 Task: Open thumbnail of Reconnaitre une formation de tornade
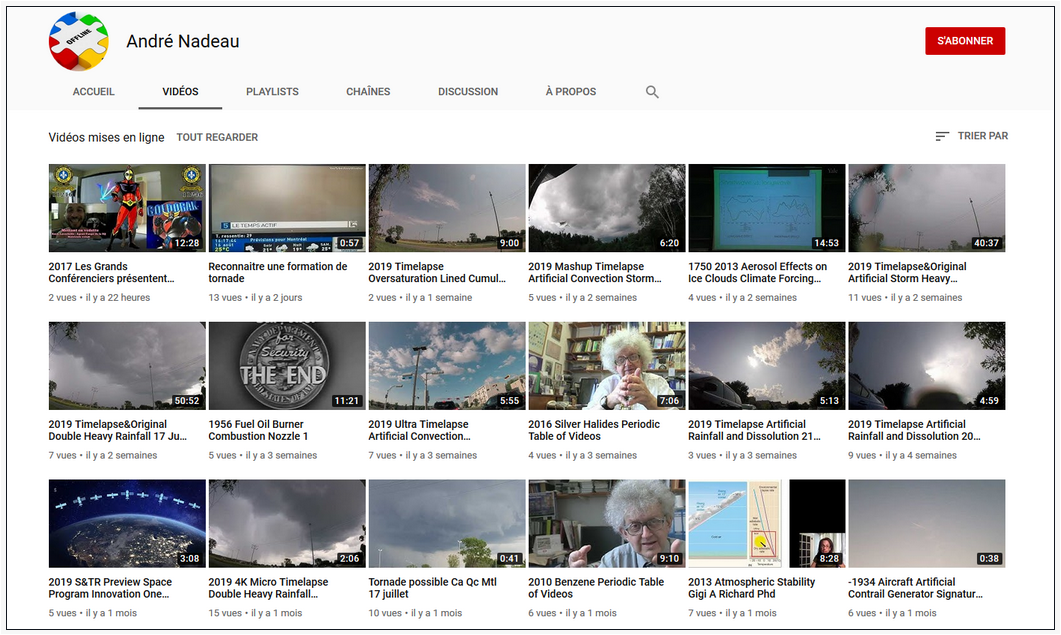tap(287, 208)
